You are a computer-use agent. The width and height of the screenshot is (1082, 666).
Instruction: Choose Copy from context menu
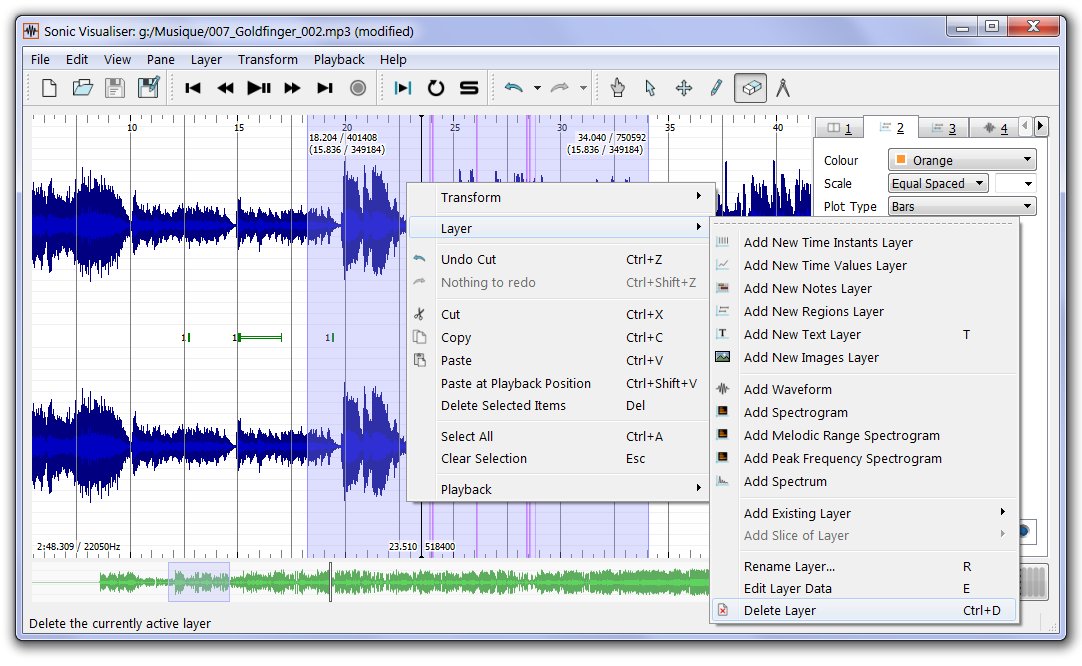pos(560,337)
